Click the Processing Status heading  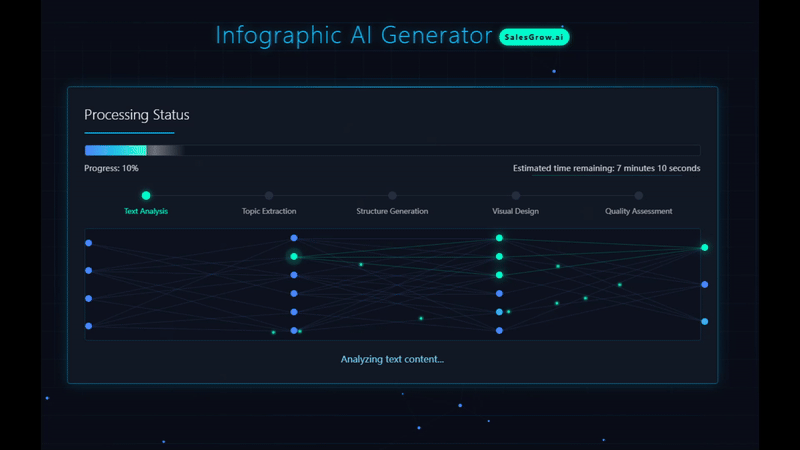tap(137, 115)
